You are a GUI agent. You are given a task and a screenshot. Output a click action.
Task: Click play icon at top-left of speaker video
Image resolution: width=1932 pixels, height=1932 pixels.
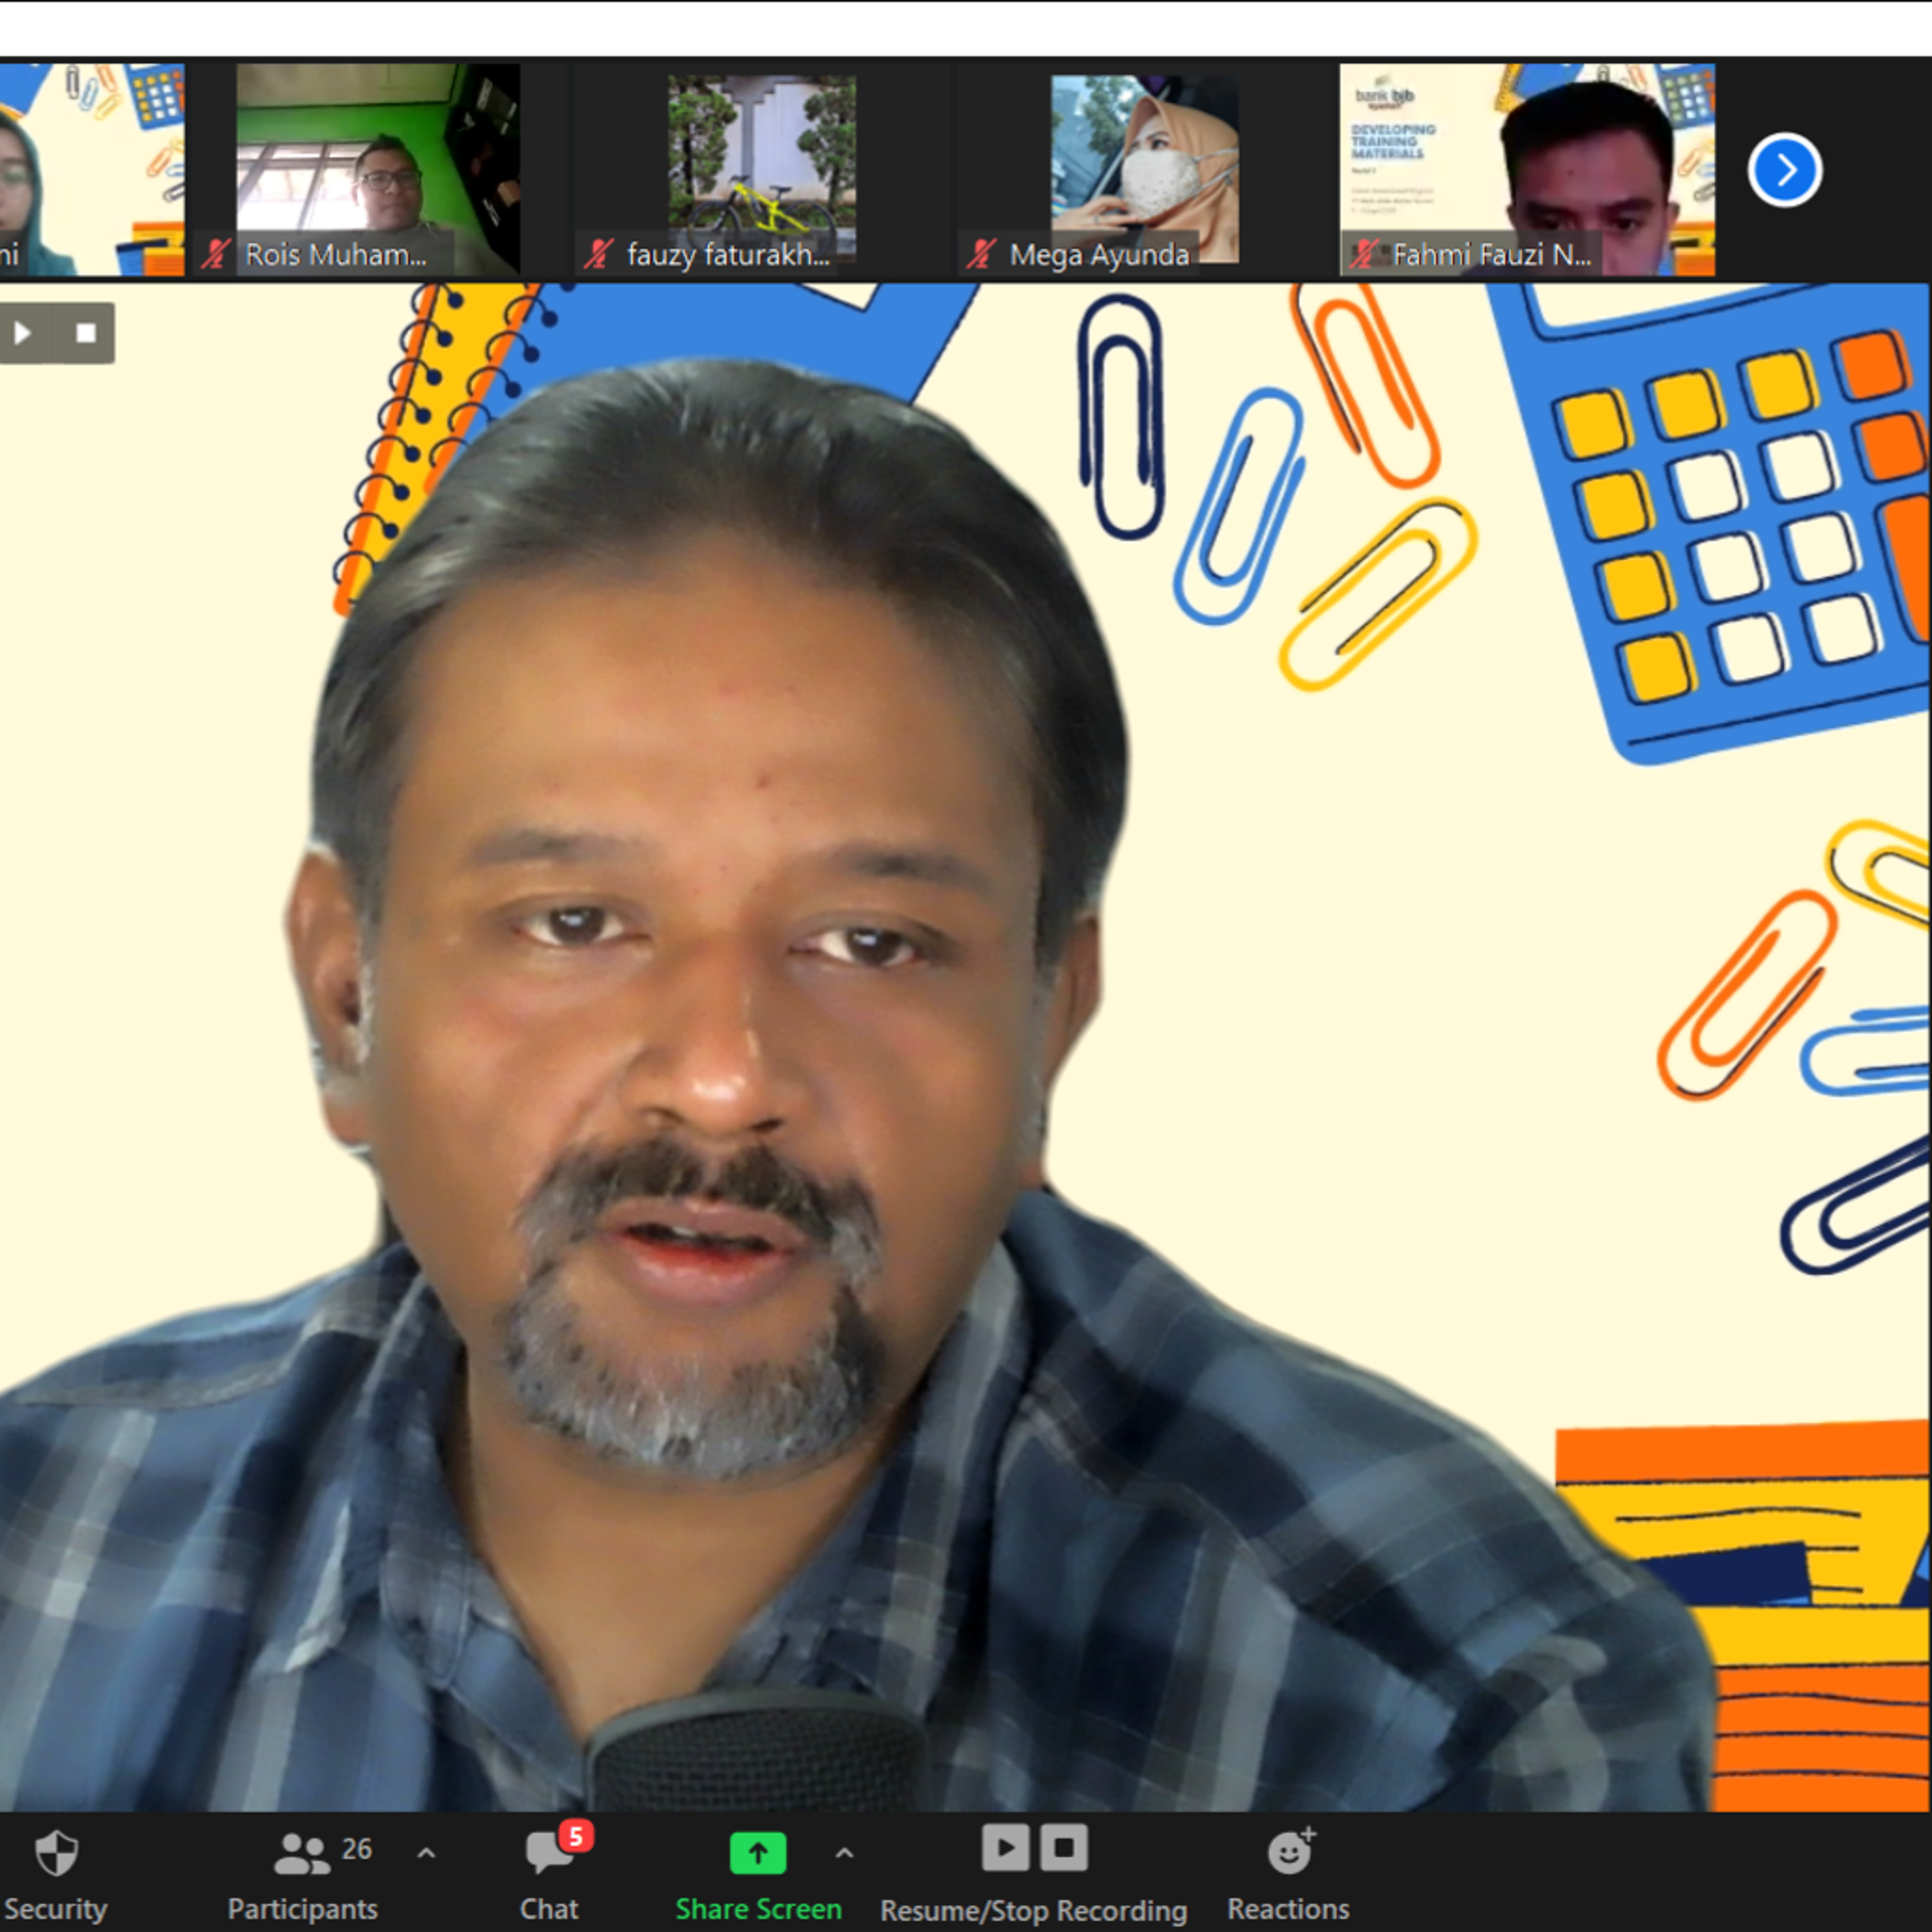[23, 332]
